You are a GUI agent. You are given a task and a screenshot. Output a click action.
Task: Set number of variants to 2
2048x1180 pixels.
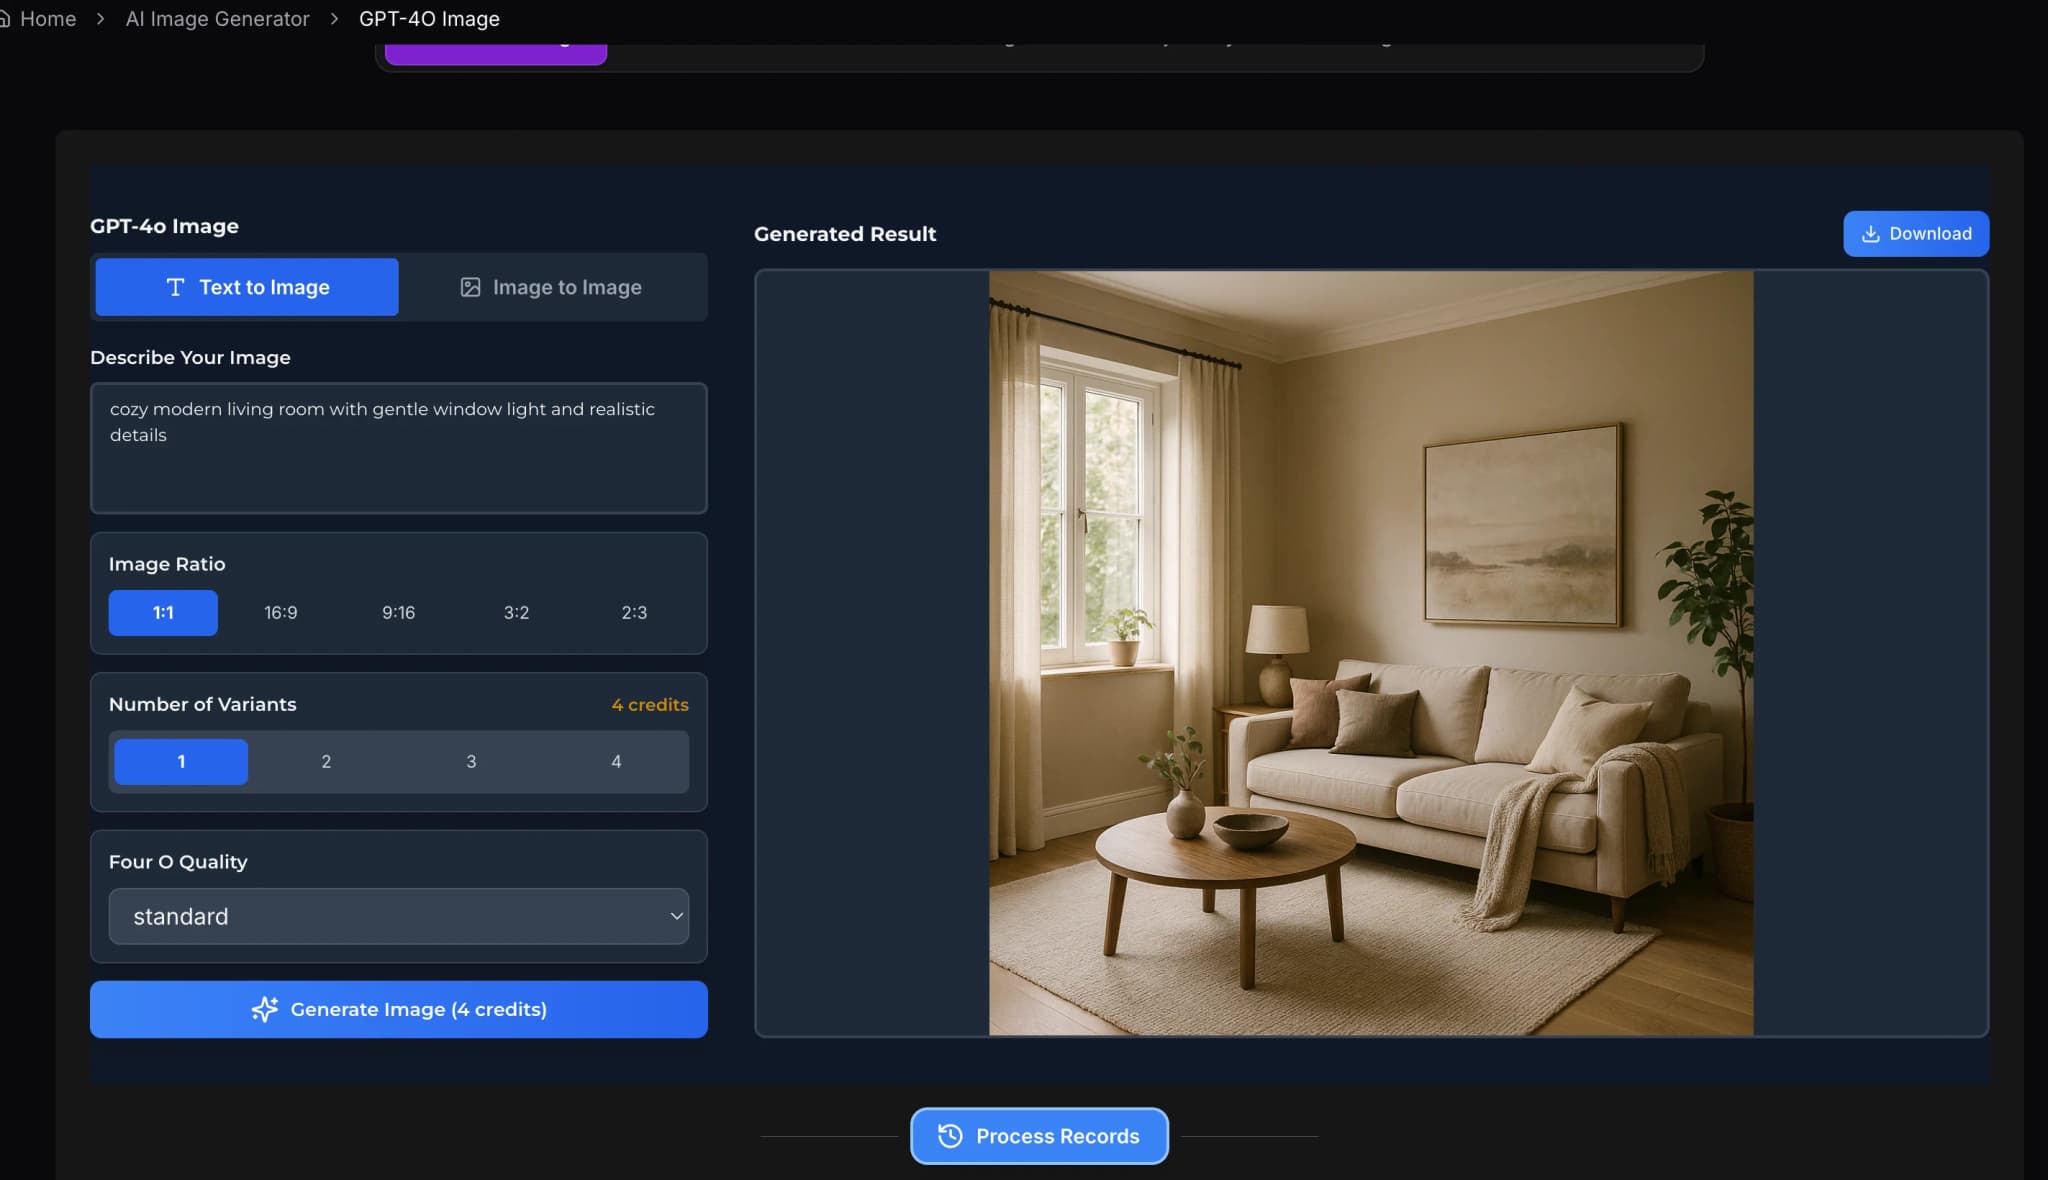point(326,762)
